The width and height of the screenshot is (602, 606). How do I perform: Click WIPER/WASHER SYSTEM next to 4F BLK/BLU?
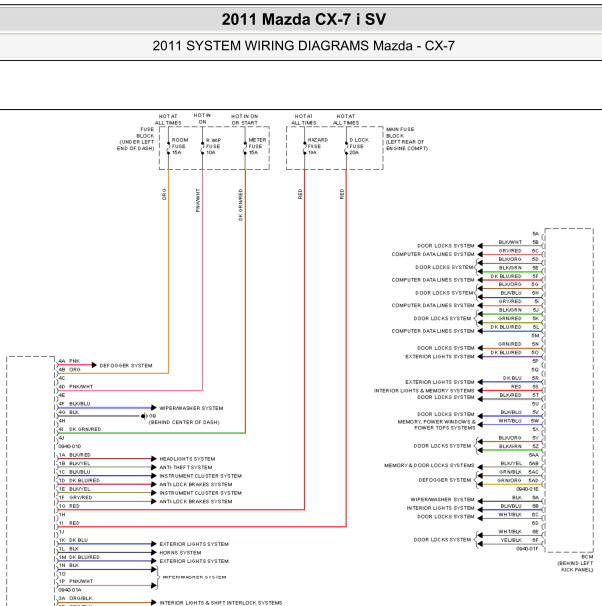click(x=191, y=408)
